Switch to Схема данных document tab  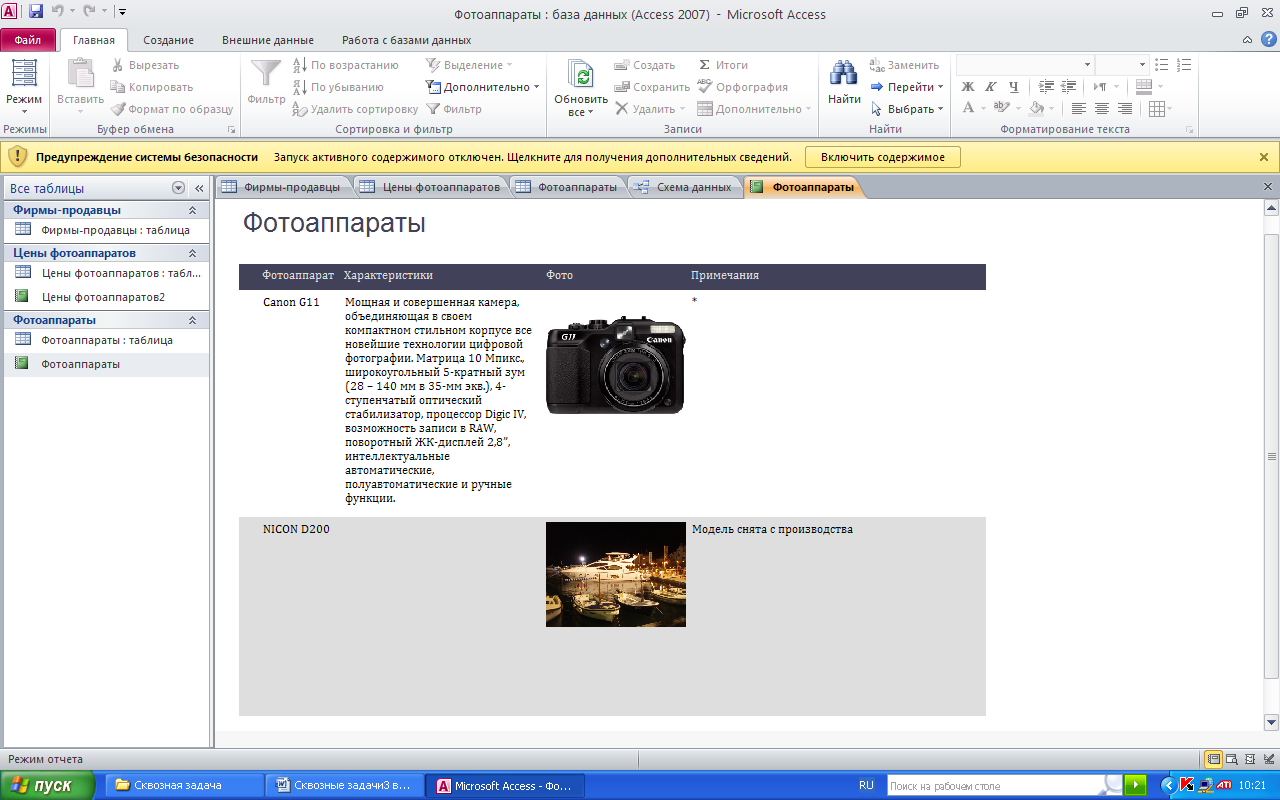684,187
